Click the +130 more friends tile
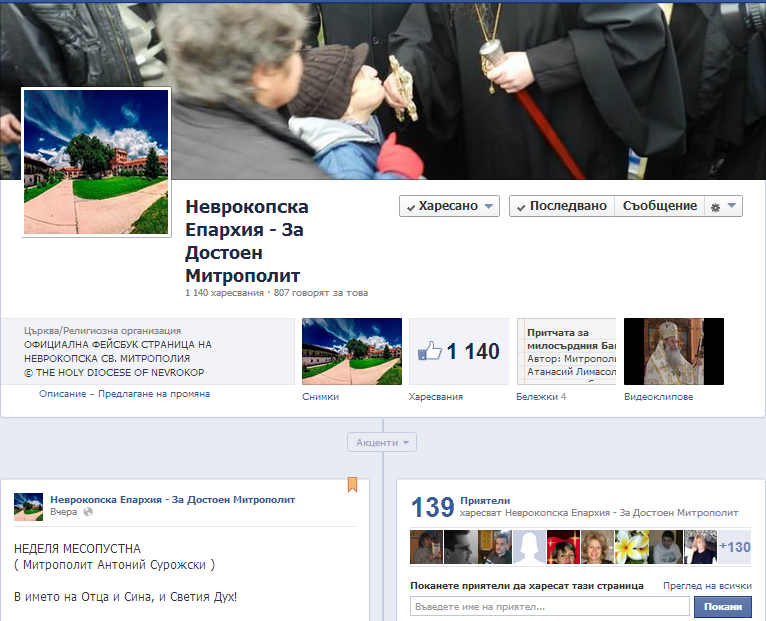 (734, 547)
